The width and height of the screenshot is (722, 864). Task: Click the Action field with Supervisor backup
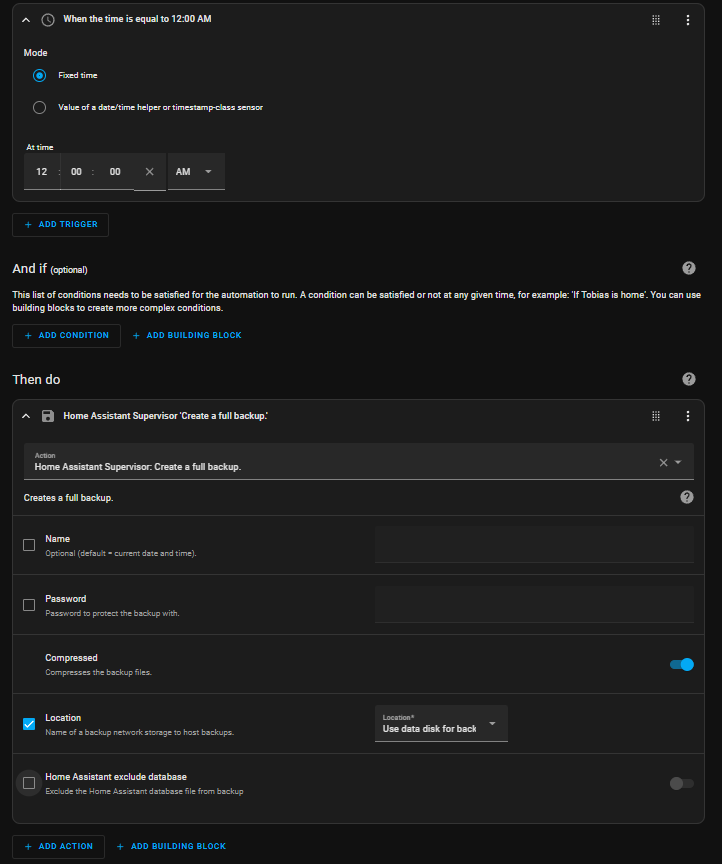click(x=359, y=461)
